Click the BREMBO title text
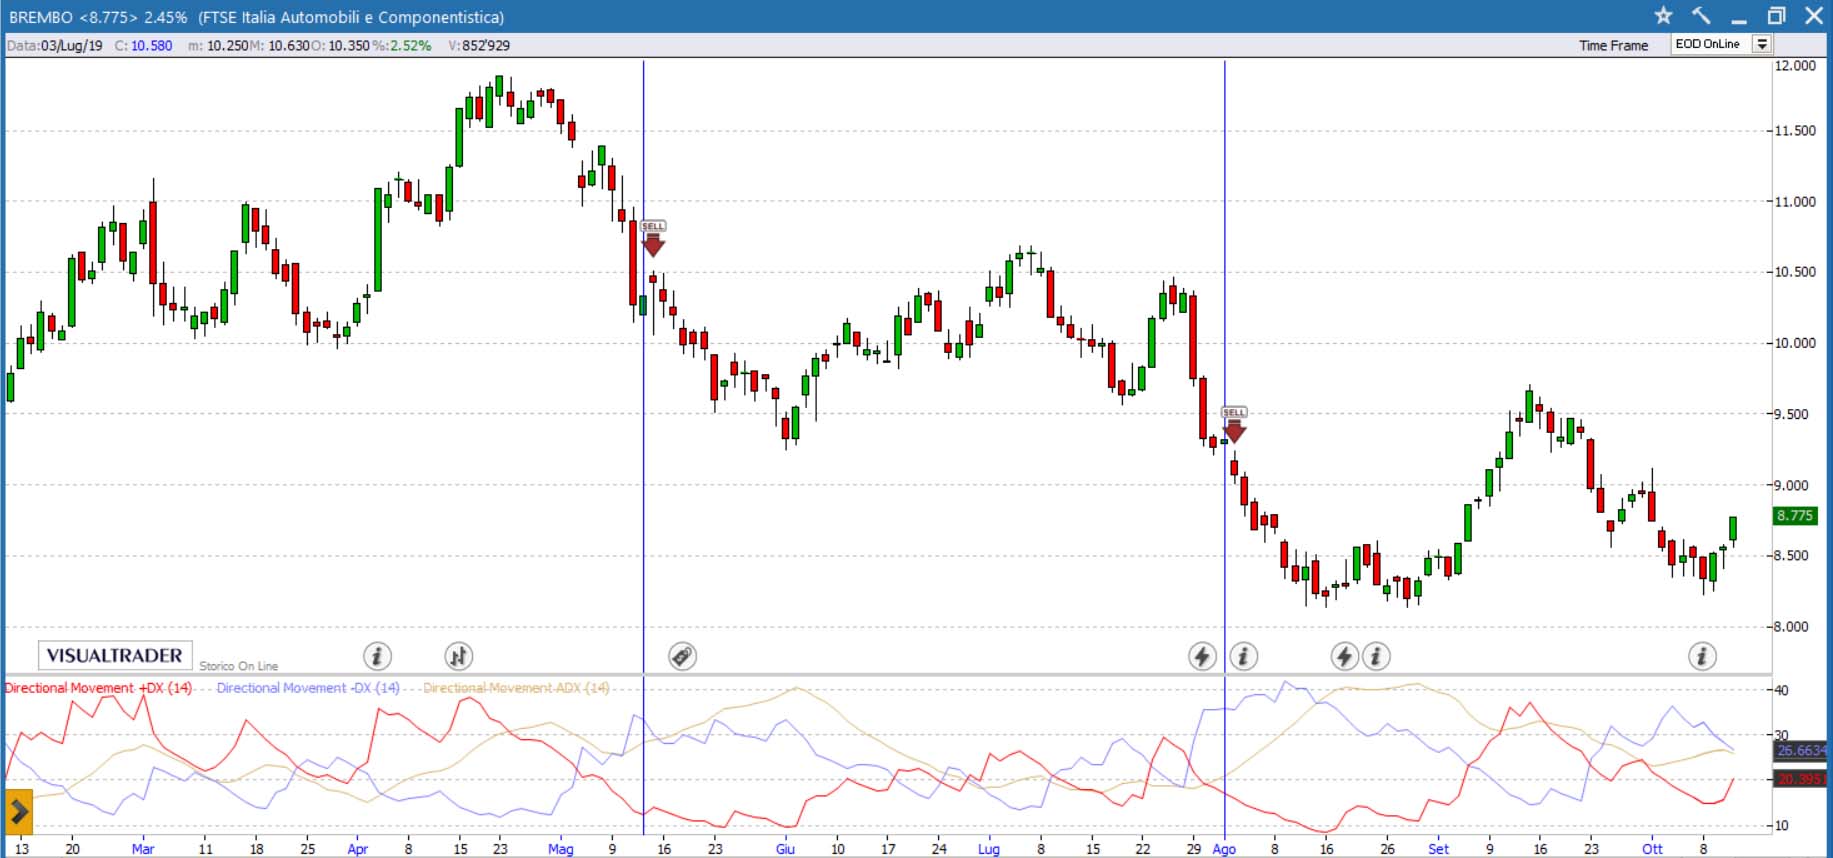 tap(41, 17)
